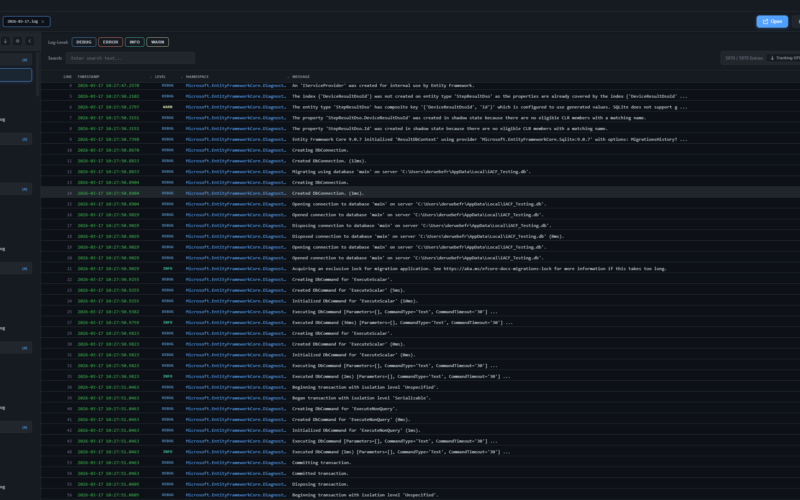Select 'Disposing transaction.' message

(x=320, y=484)
